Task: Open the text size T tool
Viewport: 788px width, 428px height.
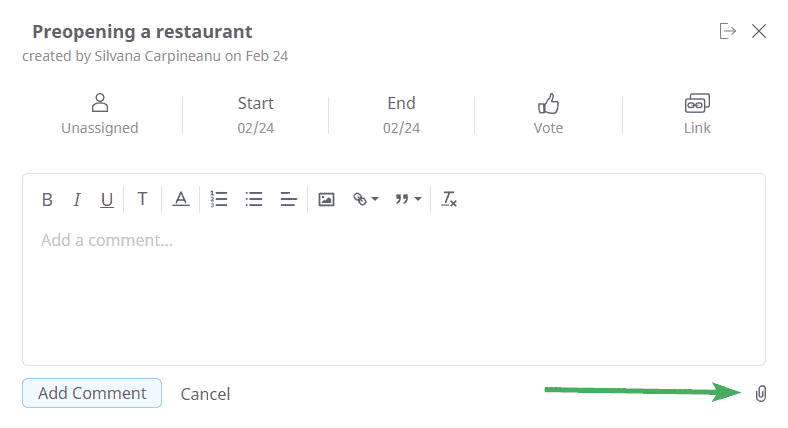Action: (143, 199)
